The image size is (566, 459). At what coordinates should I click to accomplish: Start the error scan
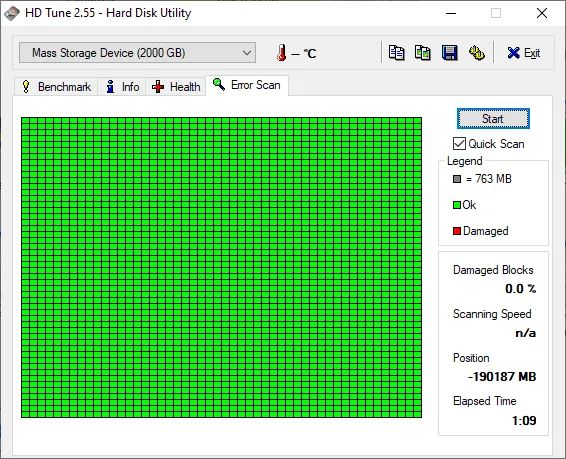click(x=493, y=119)
